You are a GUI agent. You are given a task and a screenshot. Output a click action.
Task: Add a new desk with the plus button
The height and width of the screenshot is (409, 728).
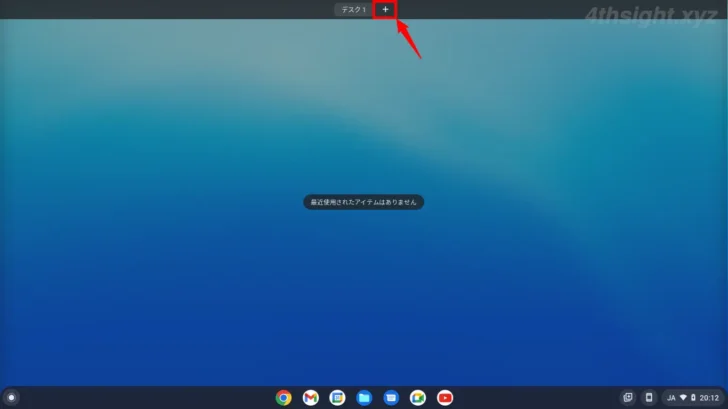385,9
